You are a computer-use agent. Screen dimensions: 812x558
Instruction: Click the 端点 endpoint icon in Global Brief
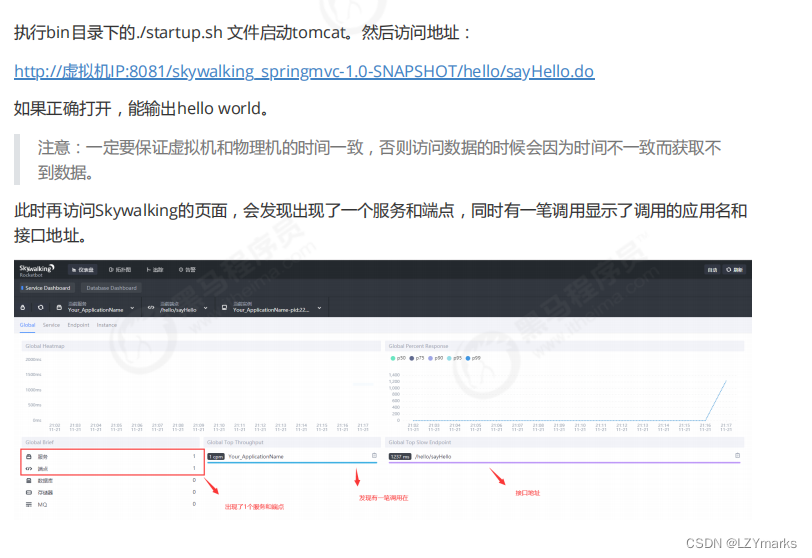point(29,468)
